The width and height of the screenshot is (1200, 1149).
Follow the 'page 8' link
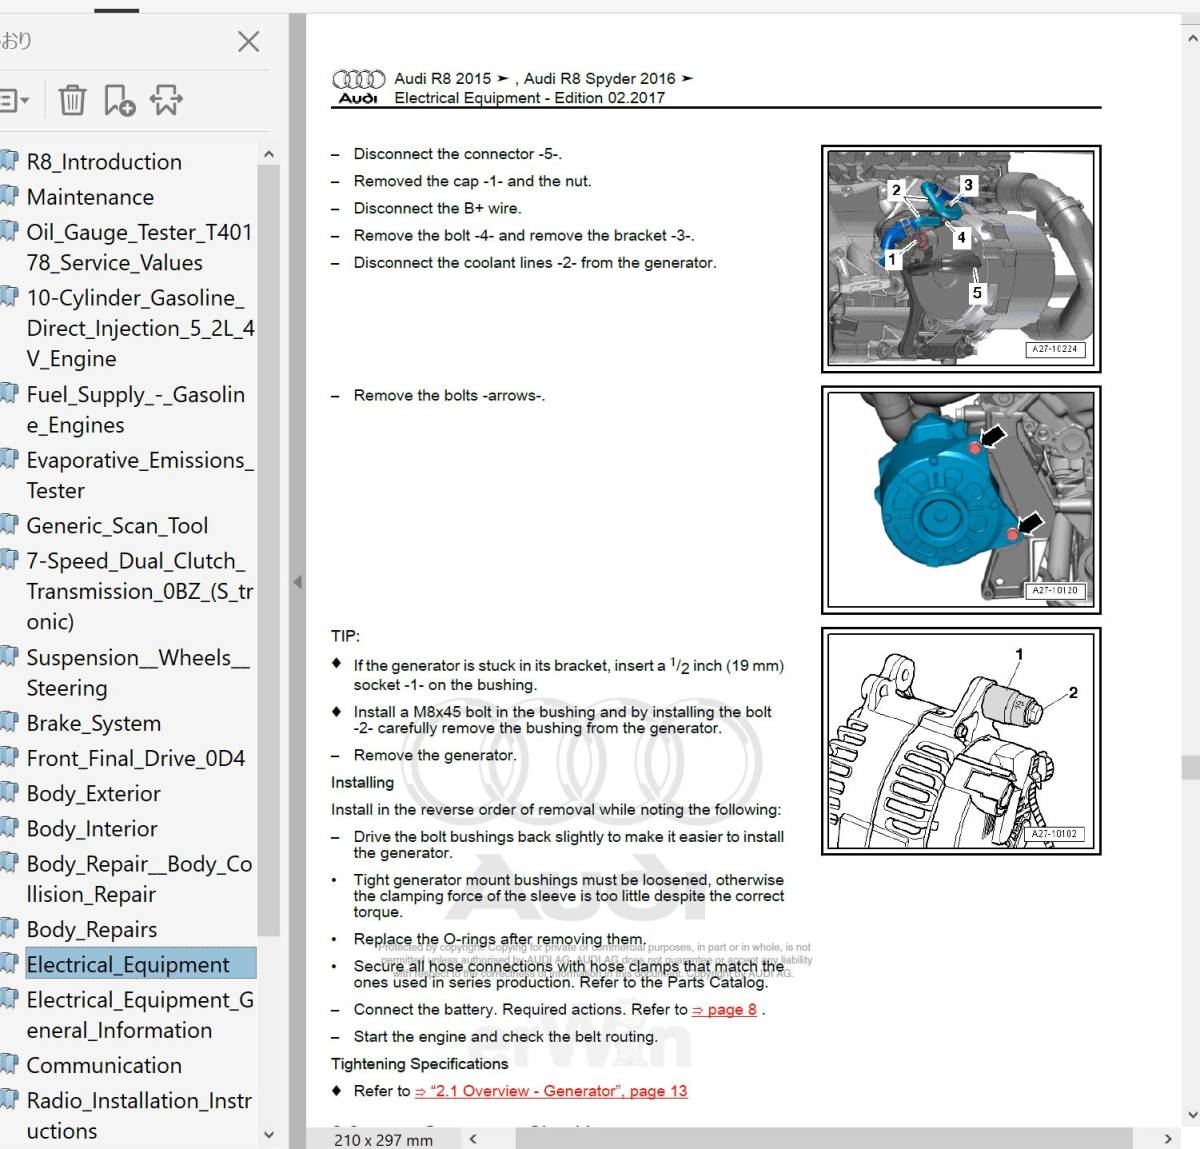724,1010
